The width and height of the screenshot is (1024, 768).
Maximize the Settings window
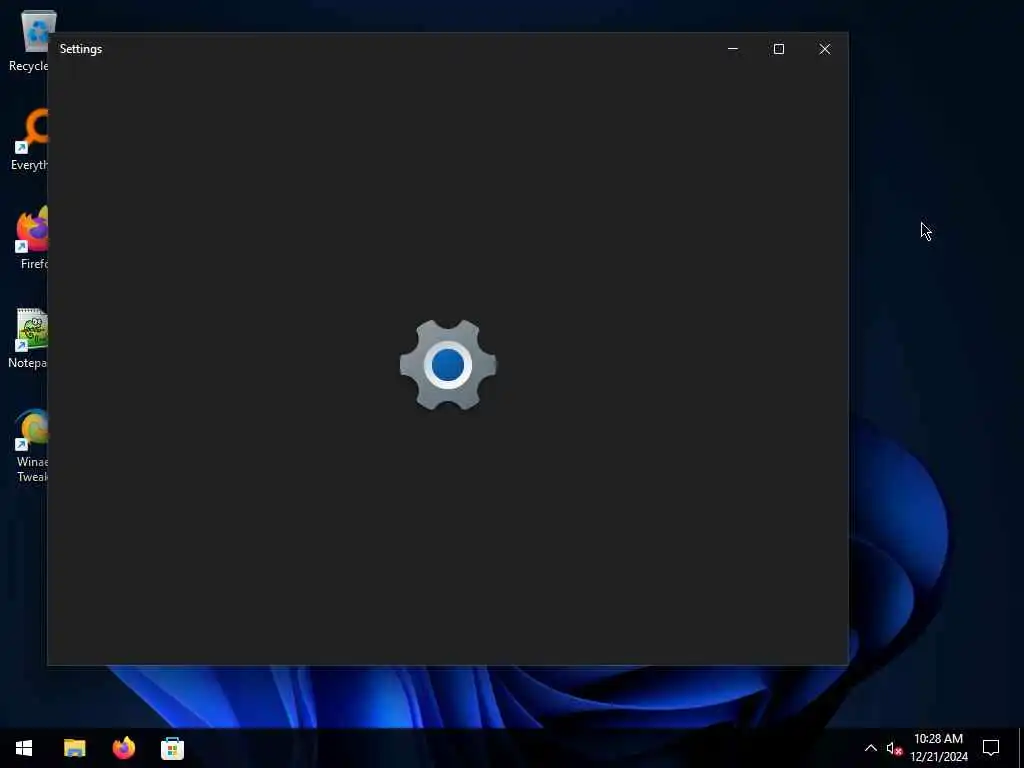(x=778, y=49)
